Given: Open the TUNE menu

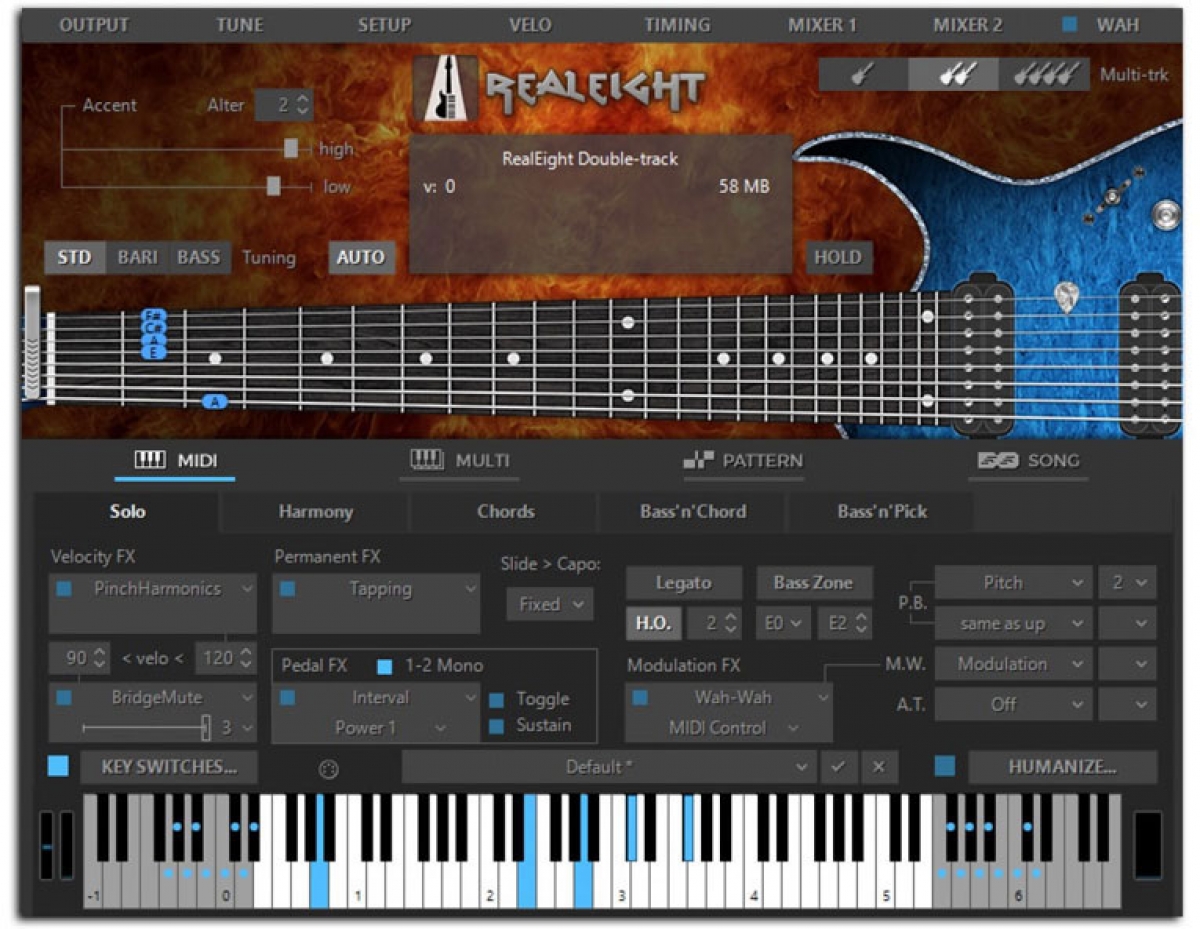Looking at the screenshot, I should (x=240, y=25).
